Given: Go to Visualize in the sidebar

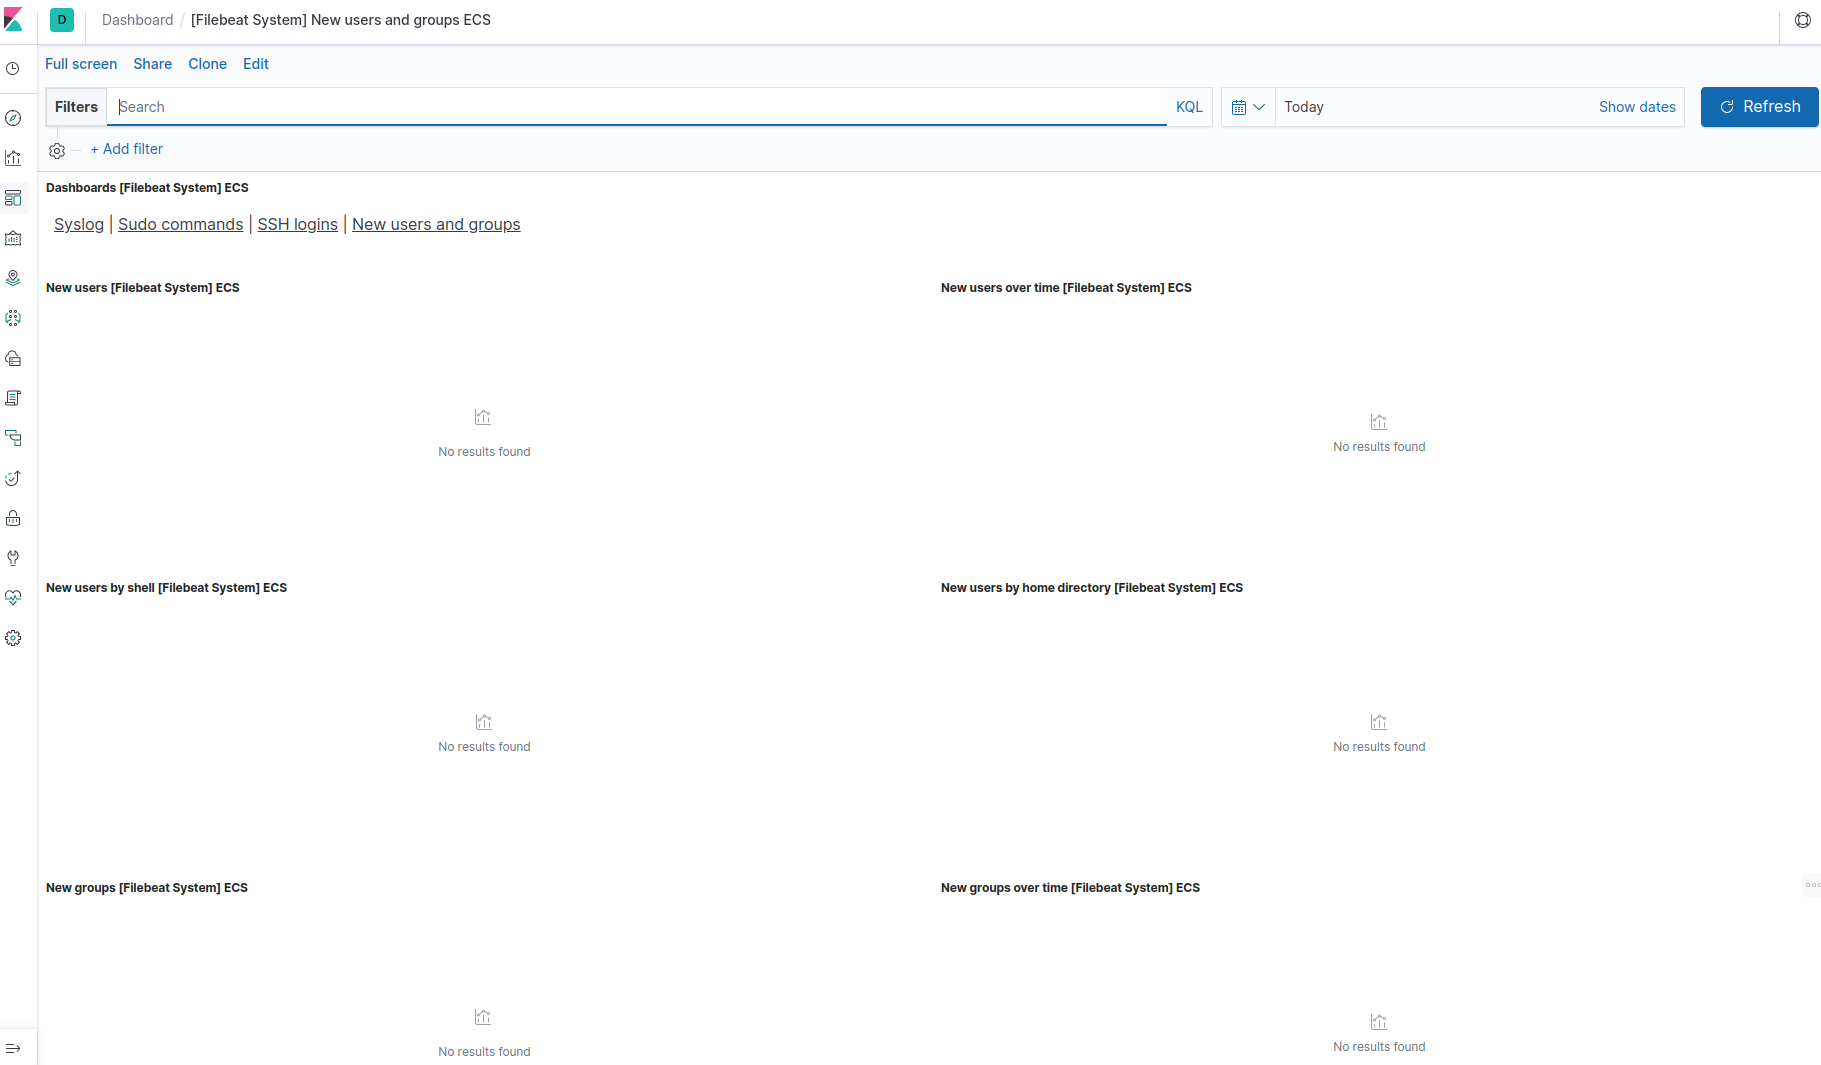Looking at the screenshot, I should pos(13,158).
